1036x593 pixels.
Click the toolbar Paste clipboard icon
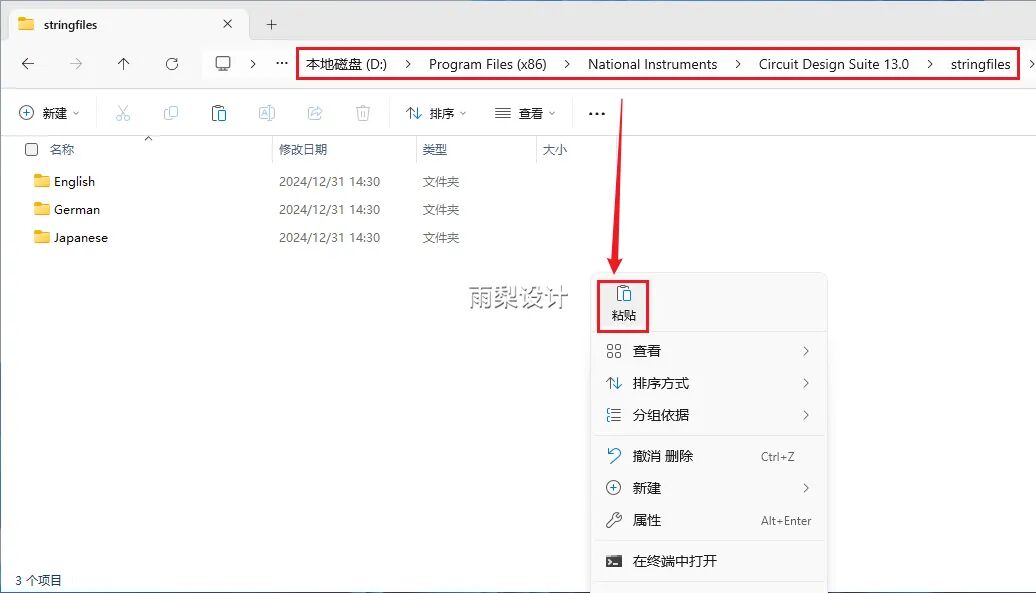click(x=219, y=113)
